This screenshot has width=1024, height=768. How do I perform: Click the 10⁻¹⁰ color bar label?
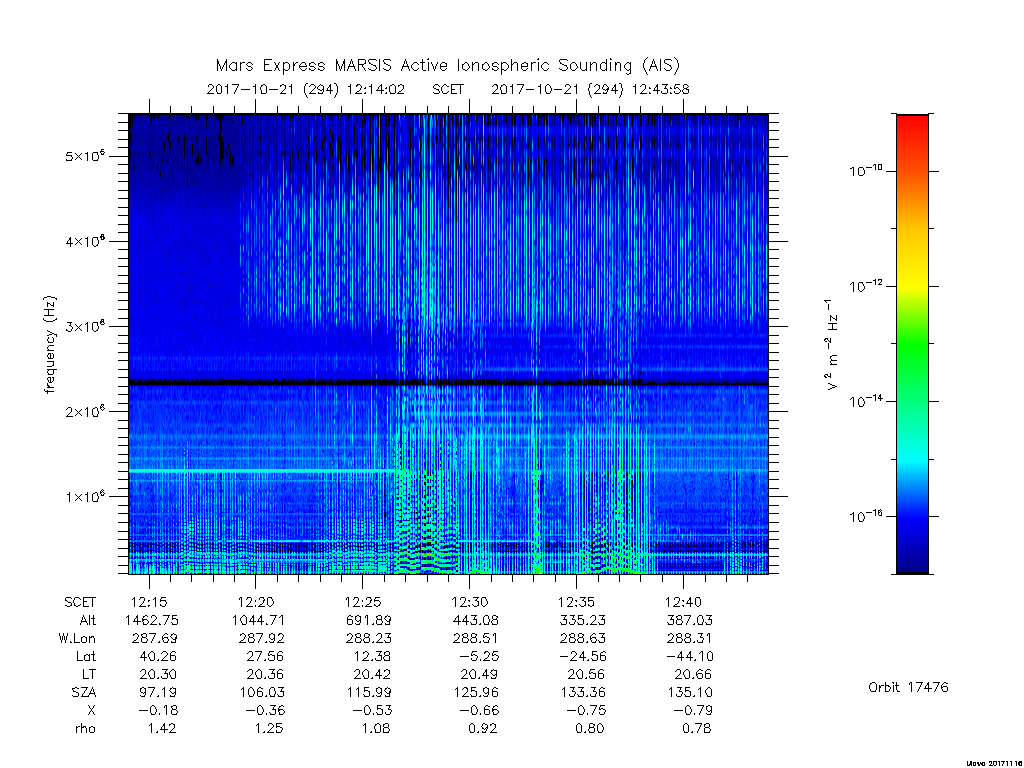(865, 171)
